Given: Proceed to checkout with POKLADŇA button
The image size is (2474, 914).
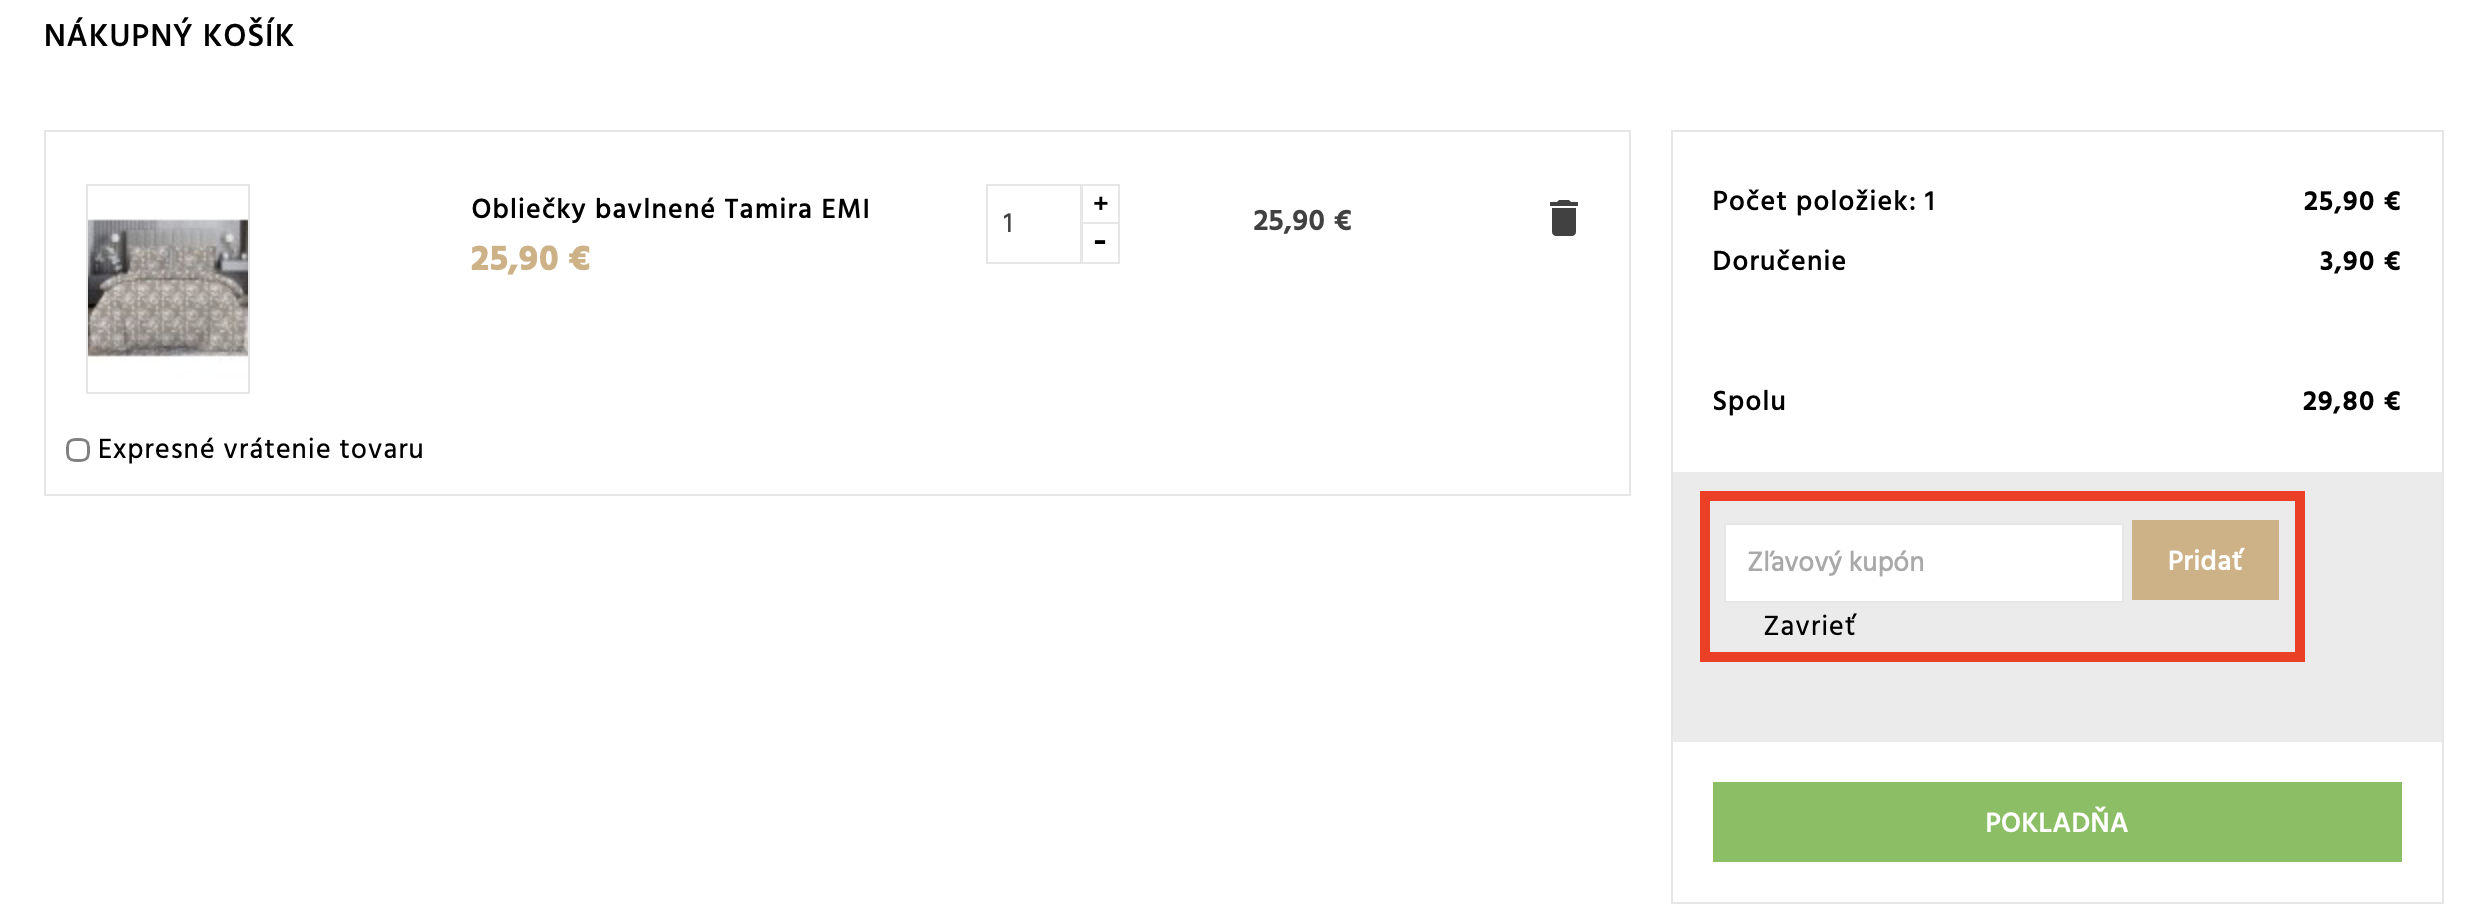Looking at the screenshot, I should point(2056,822).
